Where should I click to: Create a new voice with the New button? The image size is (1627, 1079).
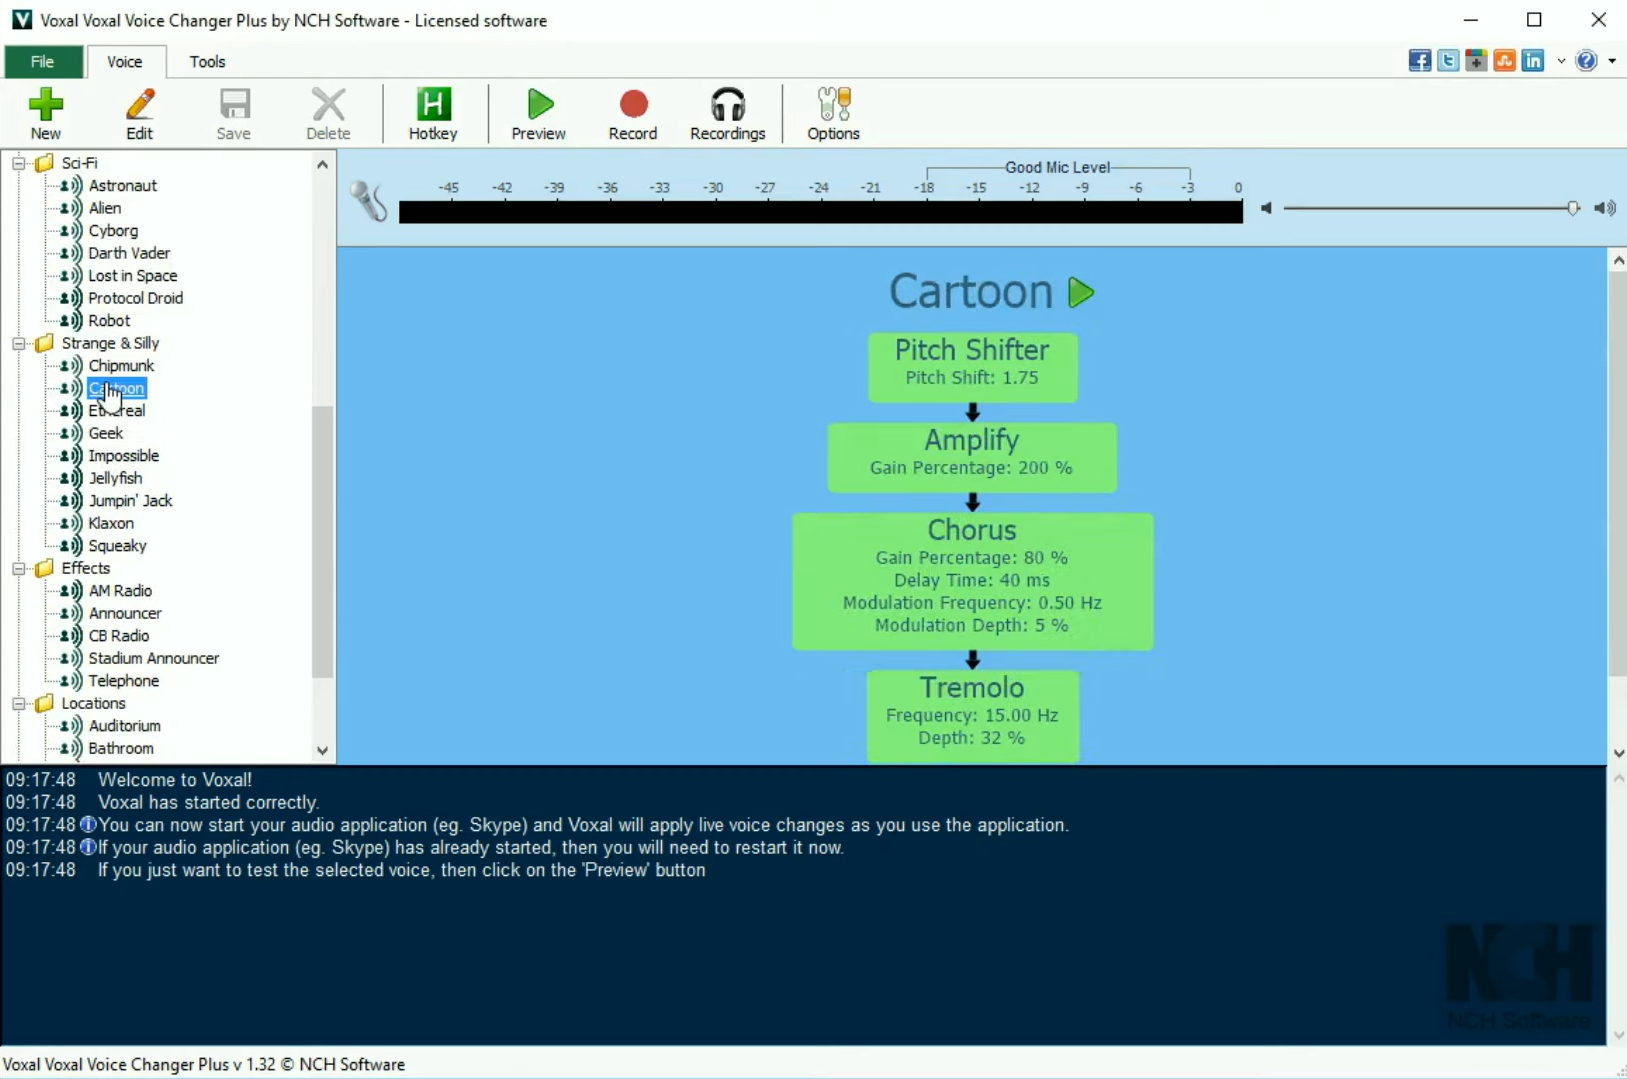point(45,113)
